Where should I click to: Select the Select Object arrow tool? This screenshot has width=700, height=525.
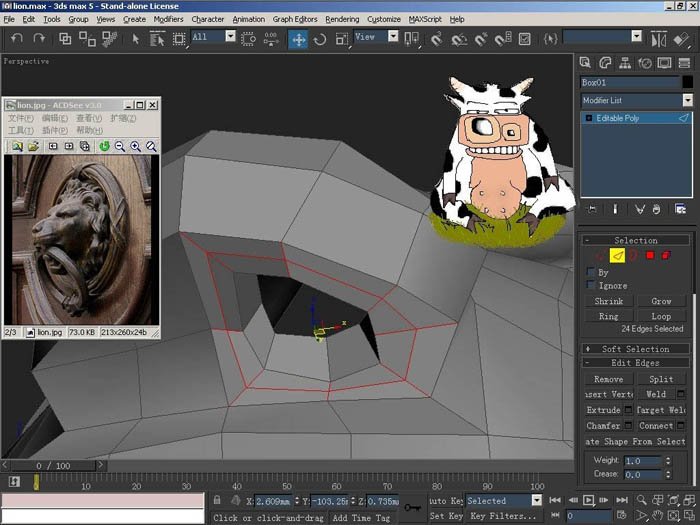click(x=136, y=39)
